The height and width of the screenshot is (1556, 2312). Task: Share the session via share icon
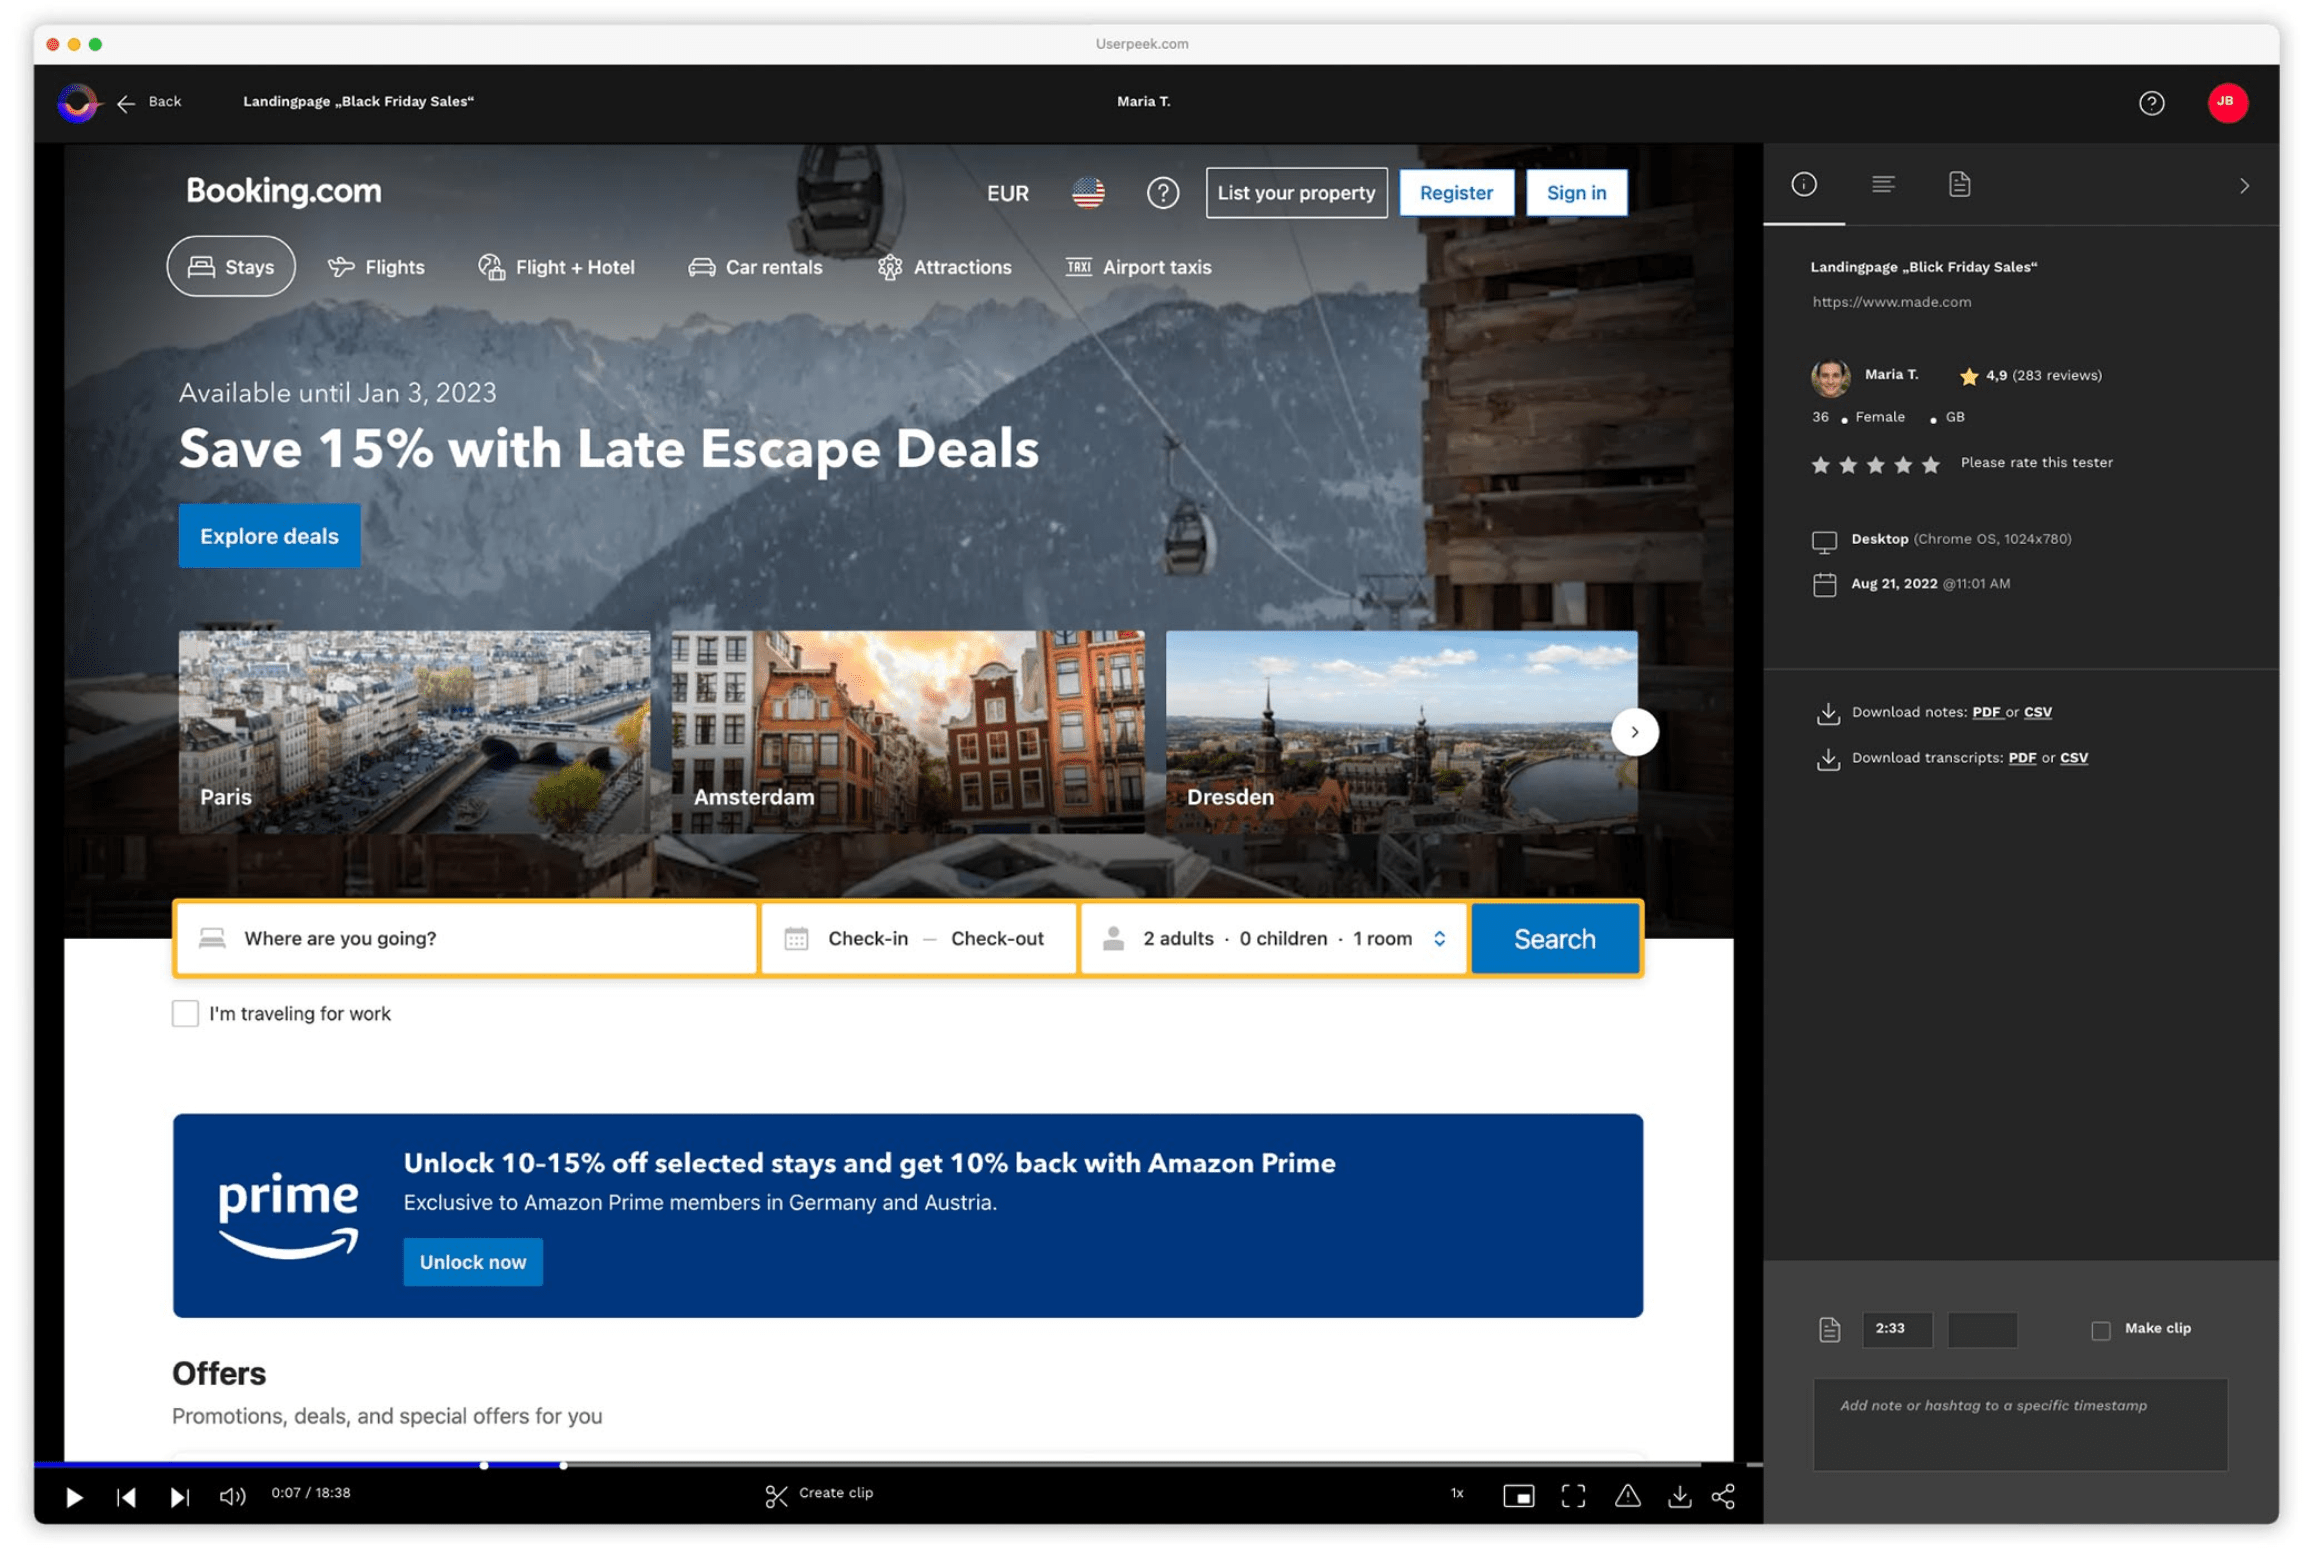click(1723, 1495)
